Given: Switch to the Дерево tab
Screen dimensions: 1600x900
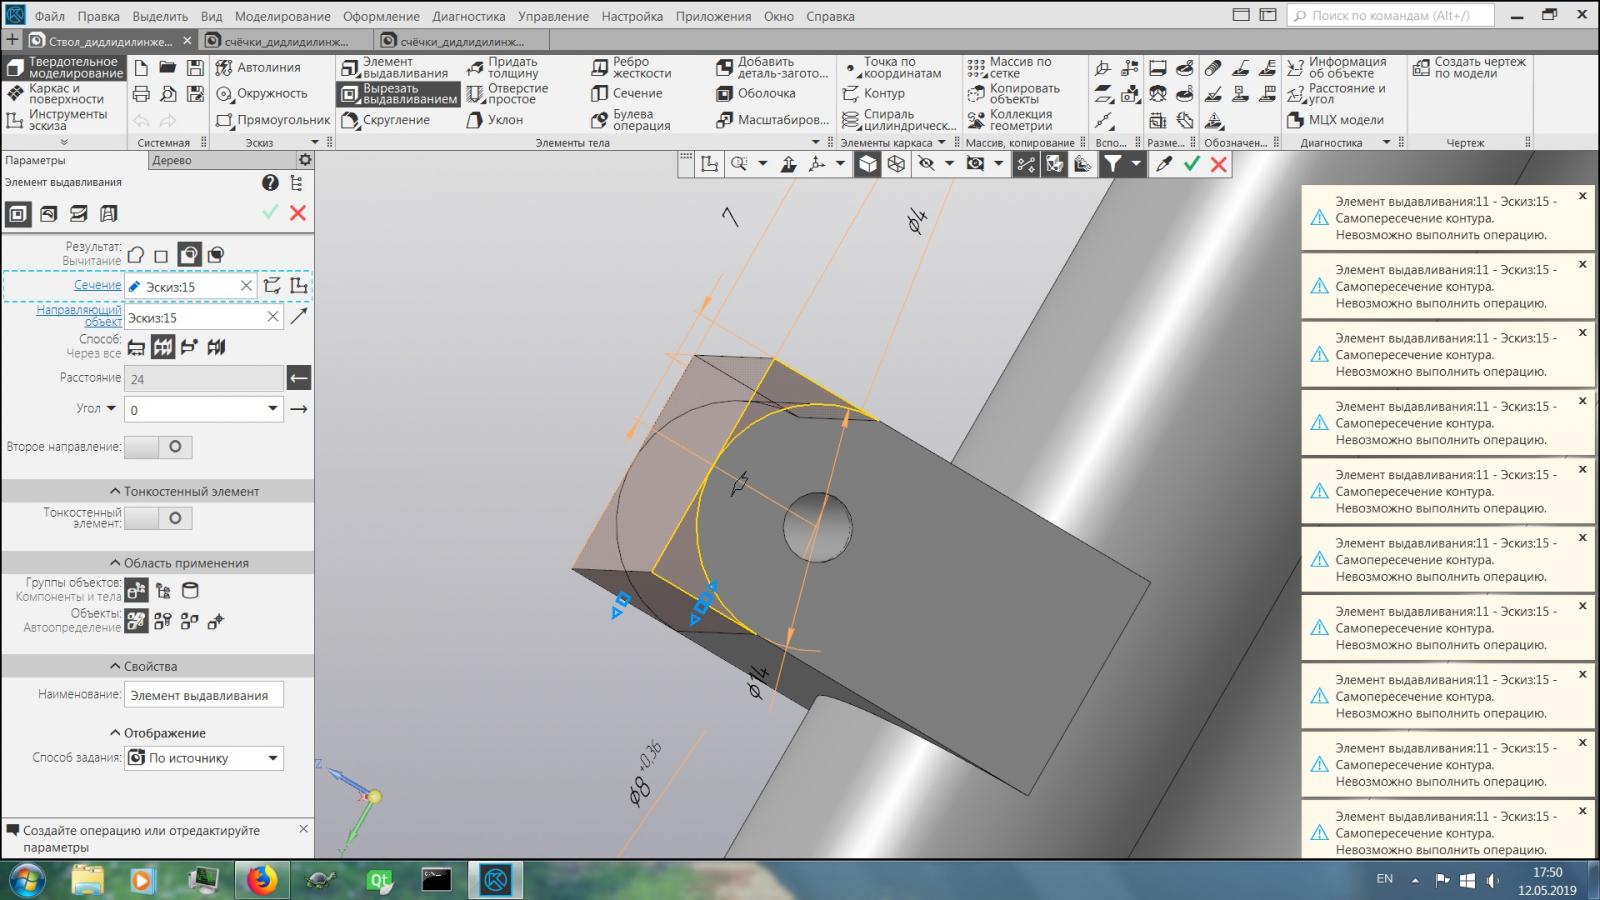Looking at the screenshot, I should coord(172,160).
